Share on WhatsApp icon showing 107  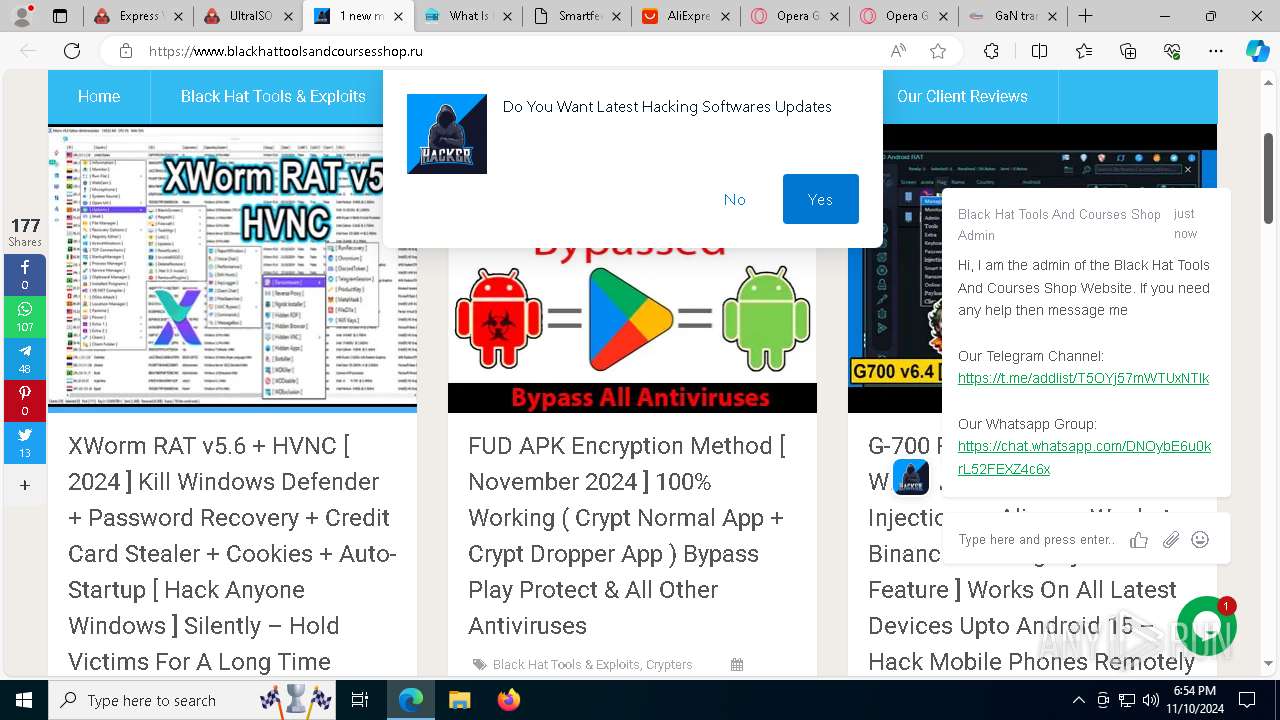[25, 317]
